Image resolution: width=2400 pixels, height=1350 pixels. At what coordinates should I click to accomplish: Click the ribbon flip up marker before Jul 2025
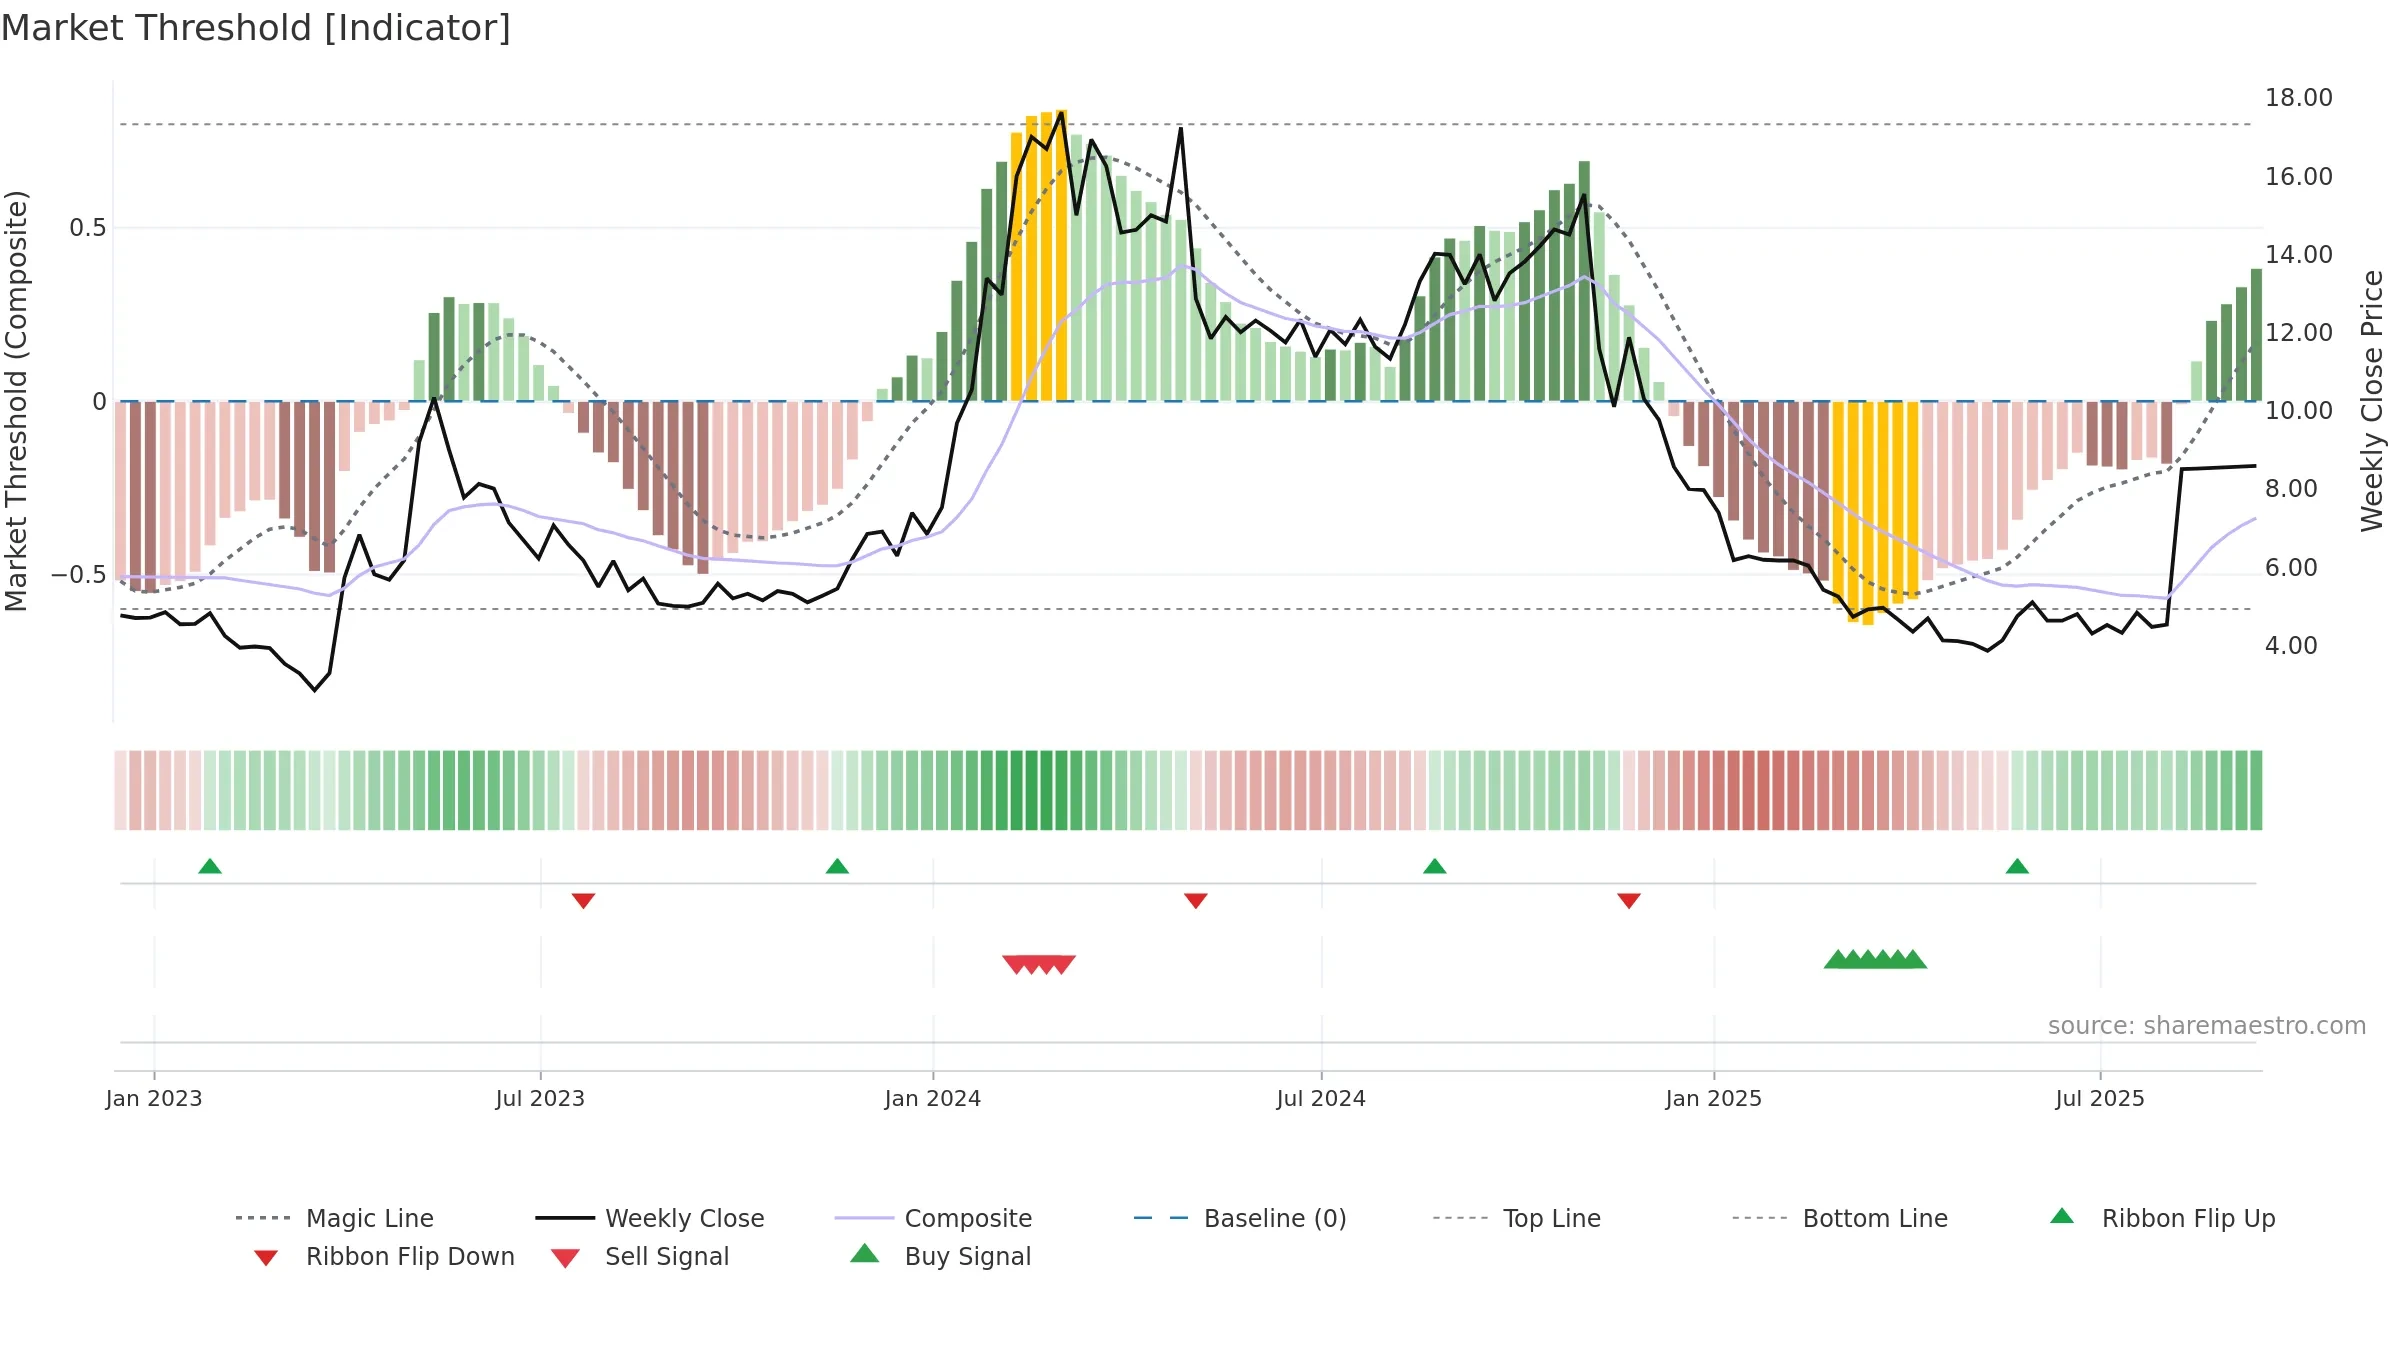tap(2017, 866)
